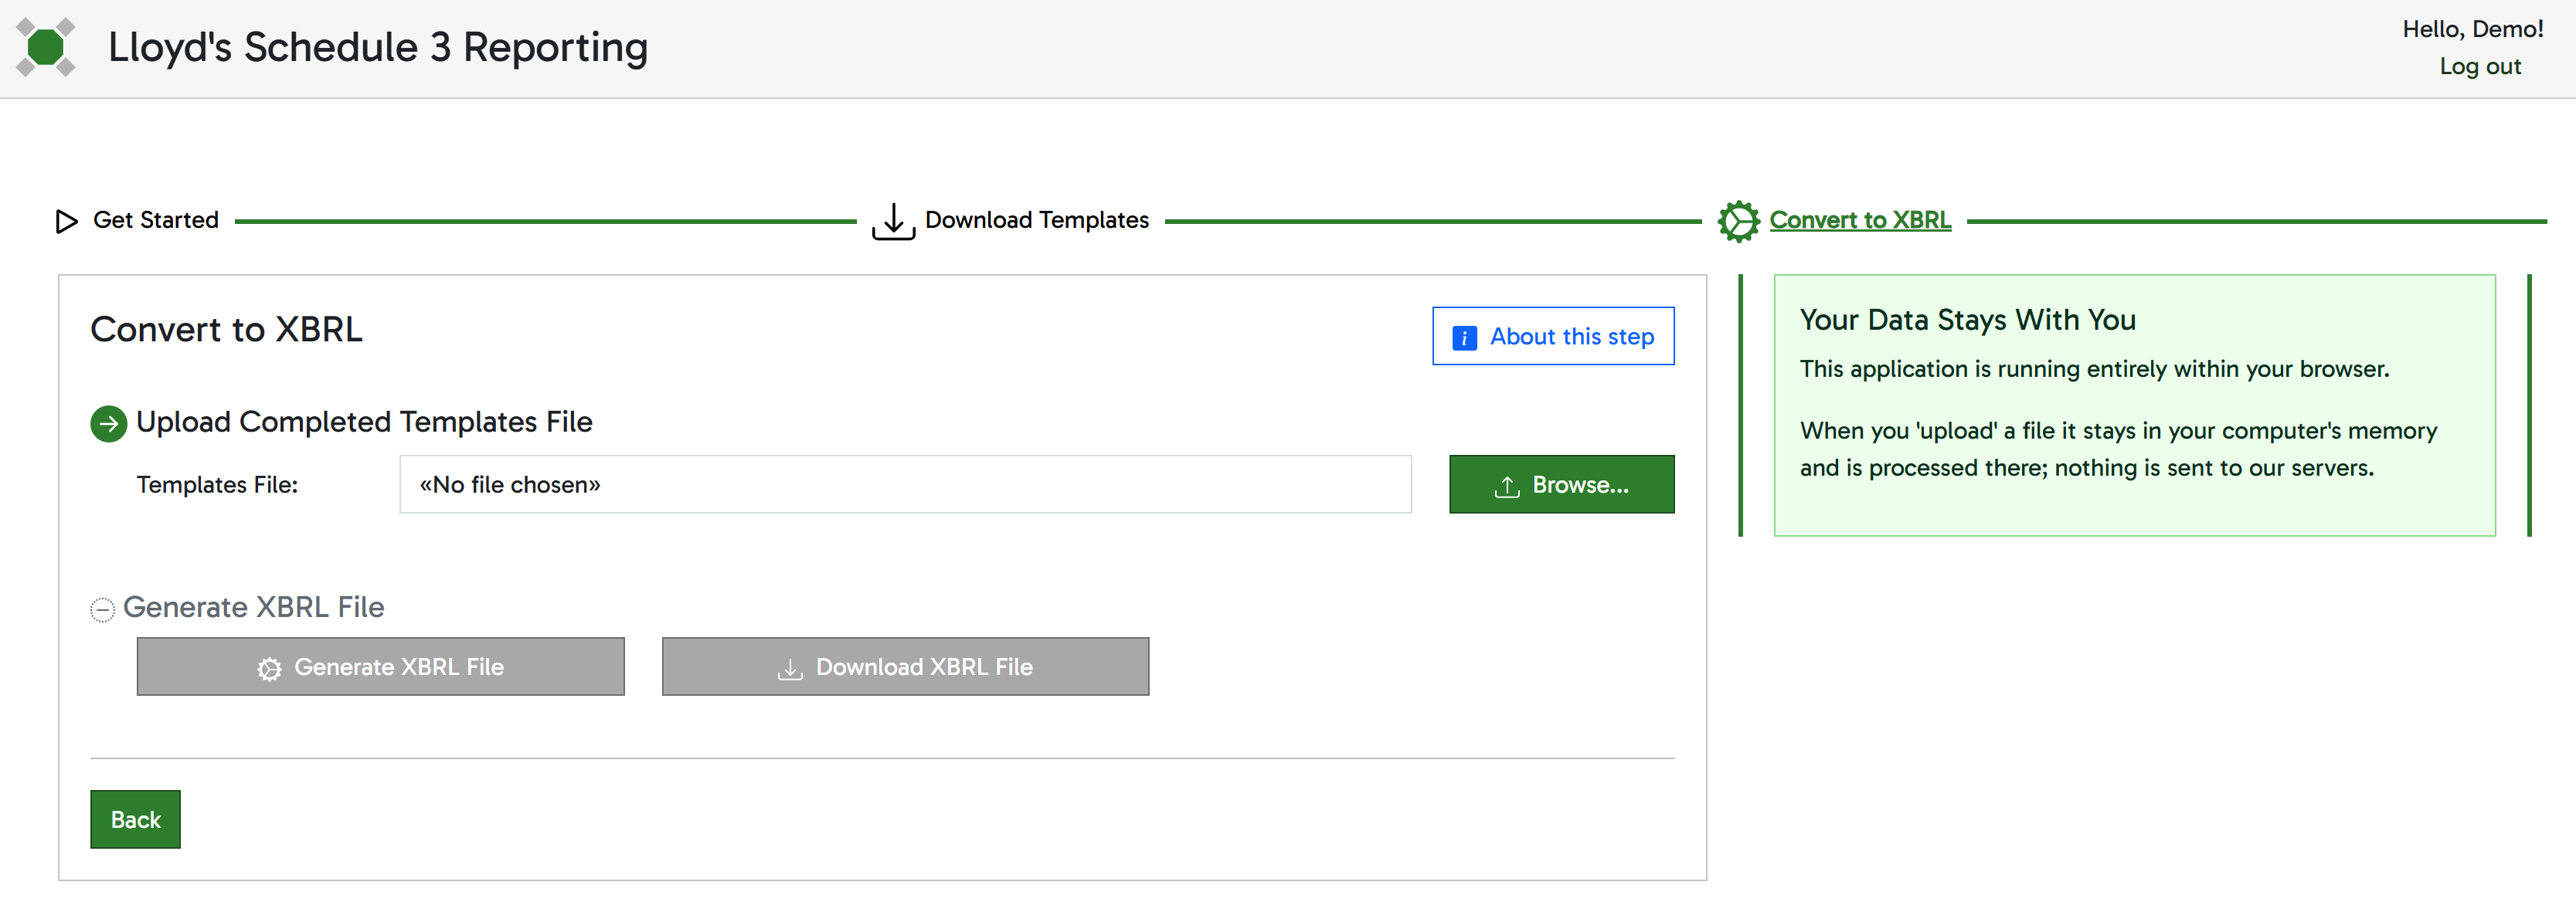Screen dimensions: 2576x902
Task: Click the Download XBRL File button
Action: 904,667
